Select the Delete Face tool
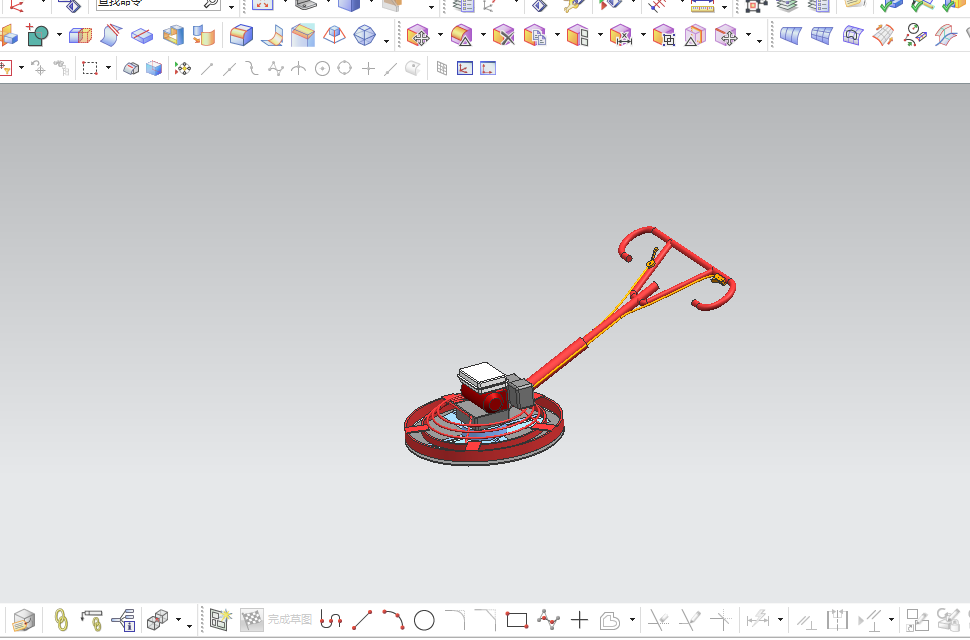This screenshot has width=970, height=640. 503,35
